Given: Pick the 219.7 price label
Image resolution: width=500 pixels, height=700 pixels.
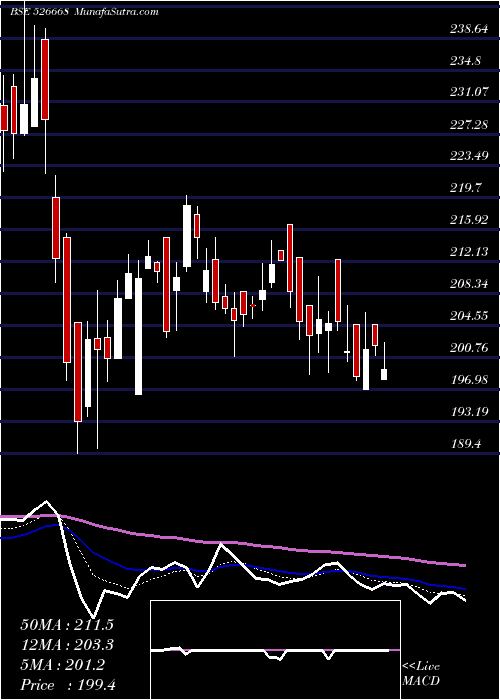Looking at the screenshot, I should [x=465, y=188].
